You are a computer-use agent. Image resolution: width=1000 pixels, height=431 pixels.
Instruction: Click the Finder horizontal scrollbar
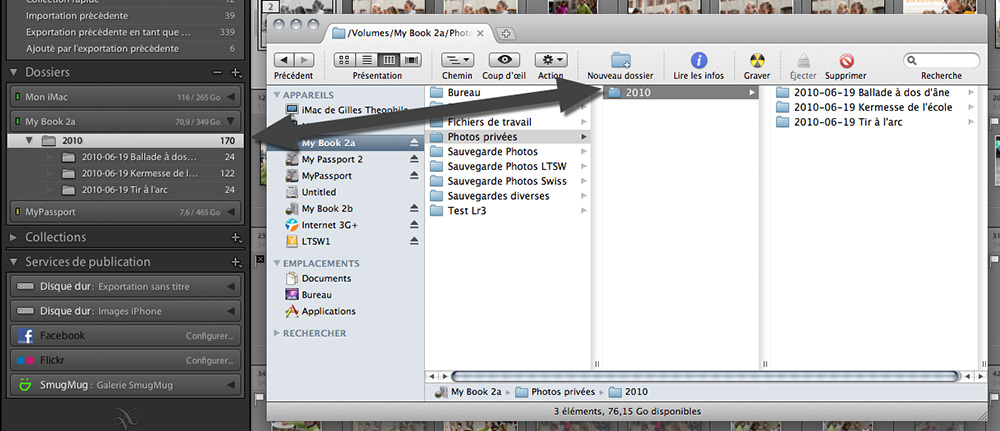pyautogui.click(x=704, y=376)
